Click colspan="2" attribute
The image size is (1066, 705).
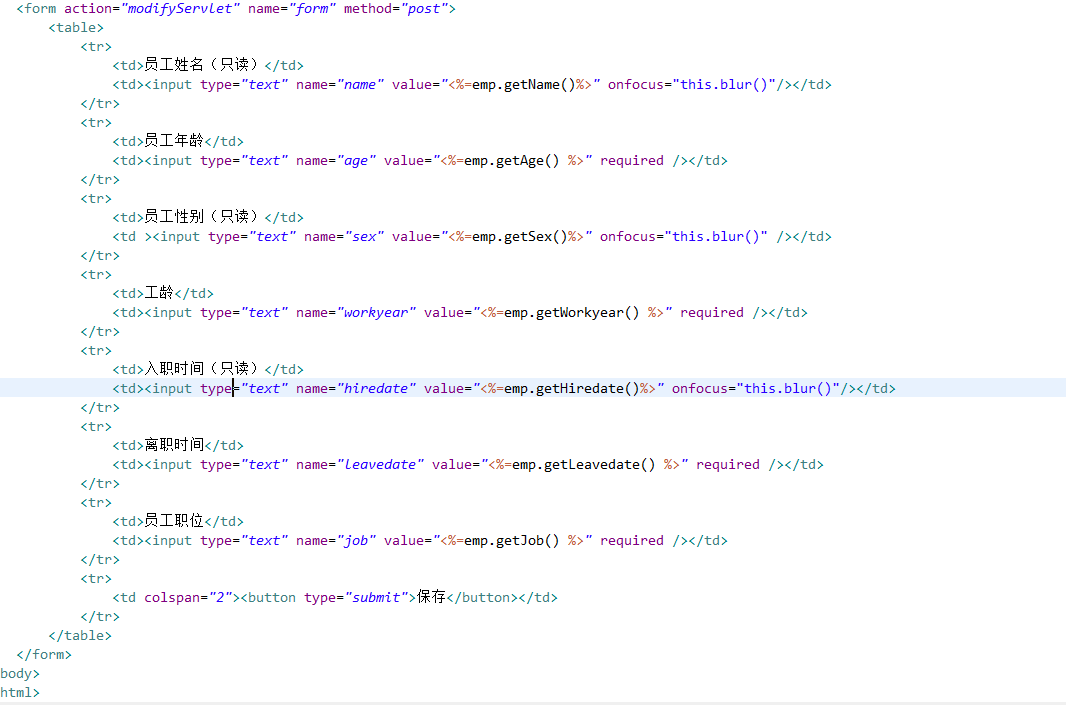[188, 598]
